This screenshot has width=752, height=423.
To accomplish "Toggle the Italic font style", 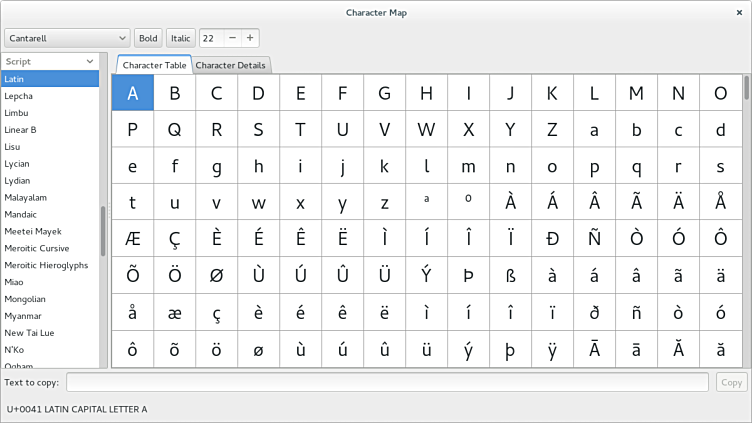I will point(180,38).
